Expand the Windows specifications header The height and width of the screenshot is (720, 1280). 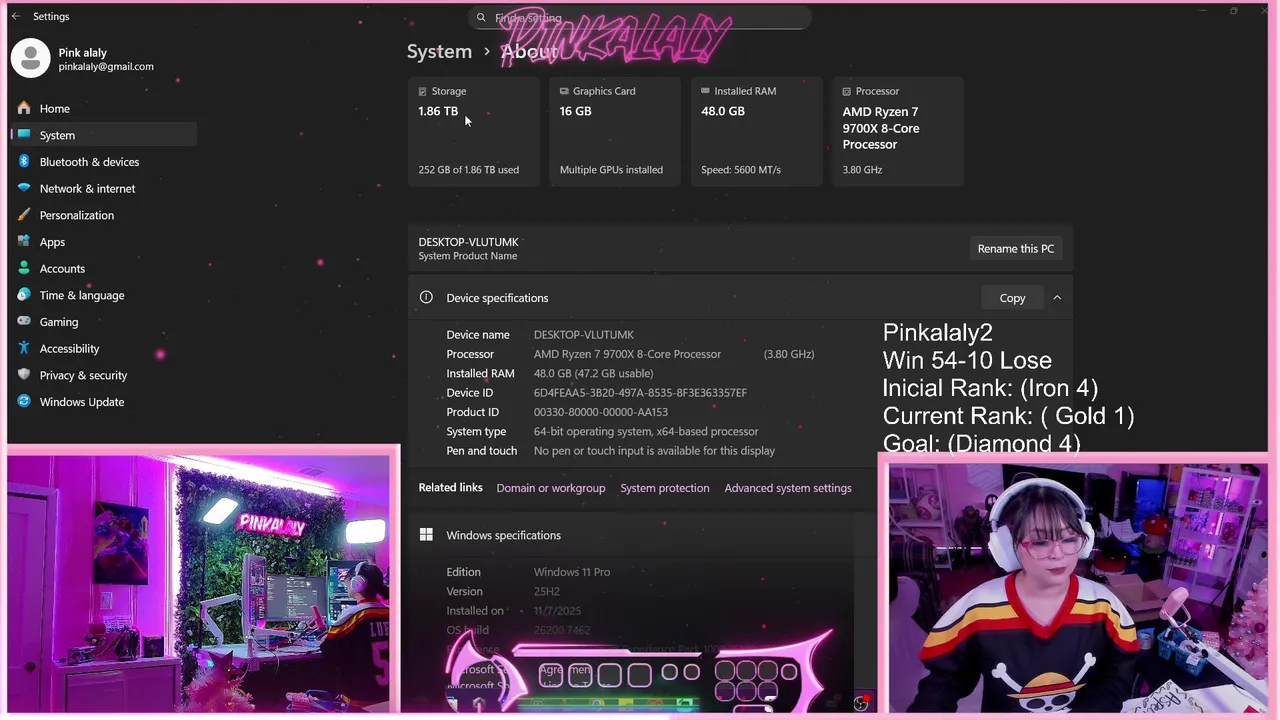[x=640, y=535]
